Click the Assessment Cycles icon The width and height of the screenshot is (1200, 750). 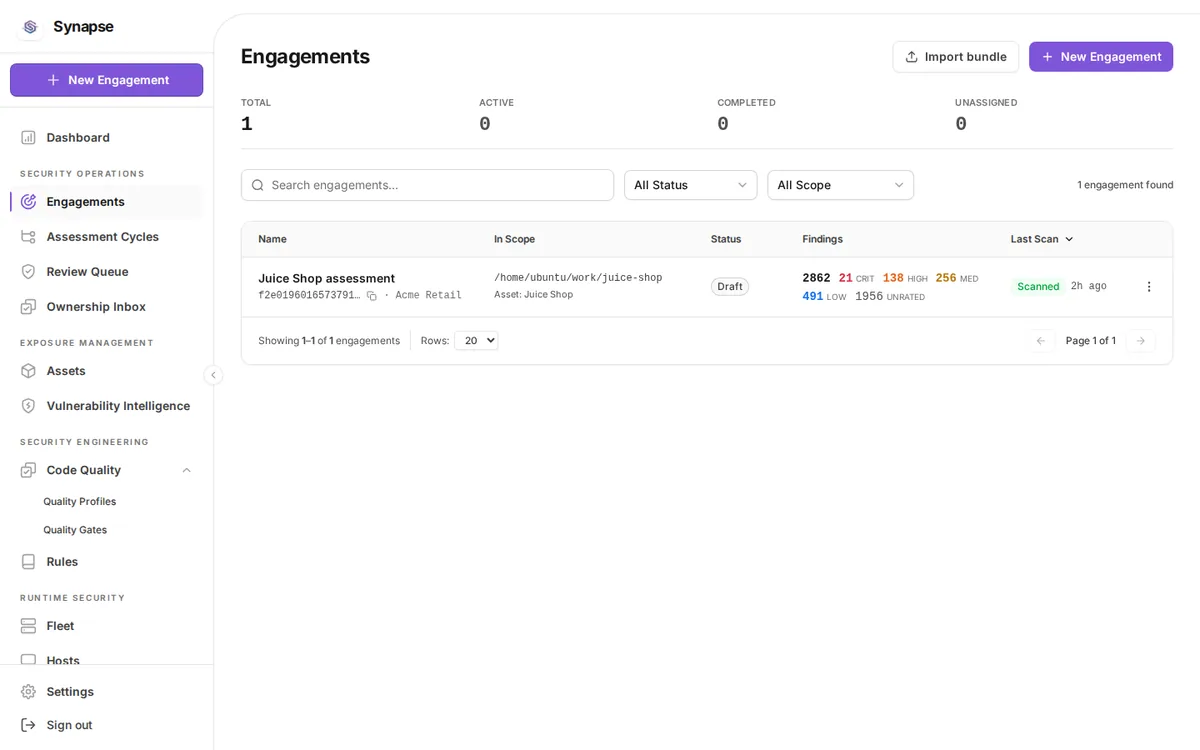[28, 236]
